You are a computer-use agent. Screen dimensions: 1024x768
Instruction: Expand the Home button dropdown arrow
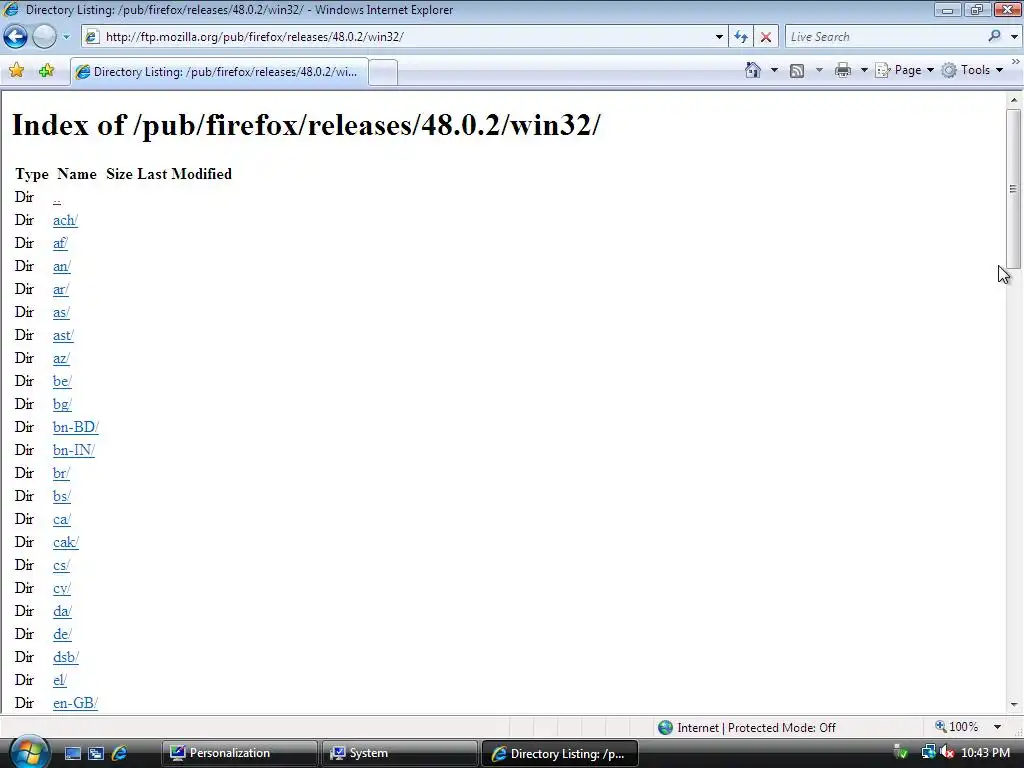[775, 70]
